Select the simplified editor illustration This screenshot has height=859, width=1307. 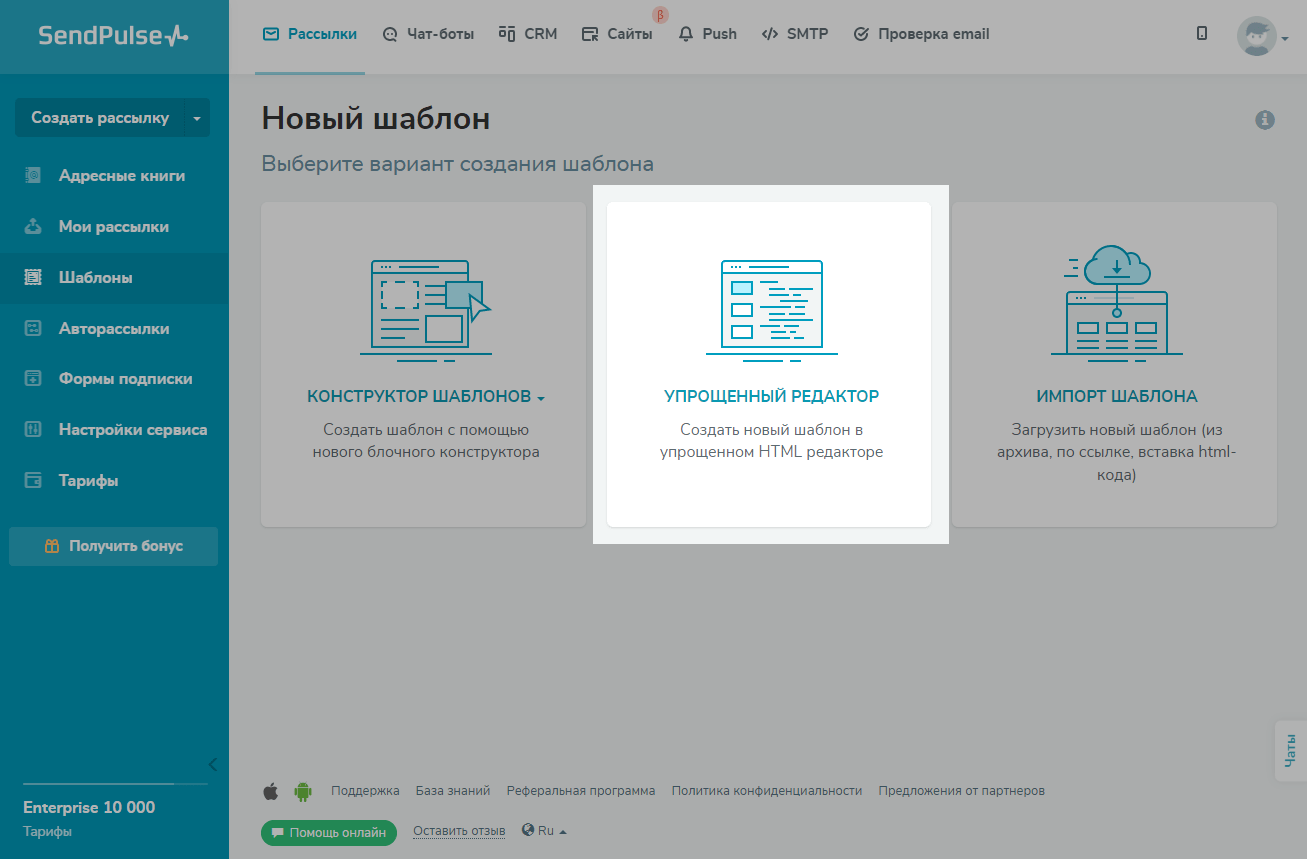click(771, 309)
